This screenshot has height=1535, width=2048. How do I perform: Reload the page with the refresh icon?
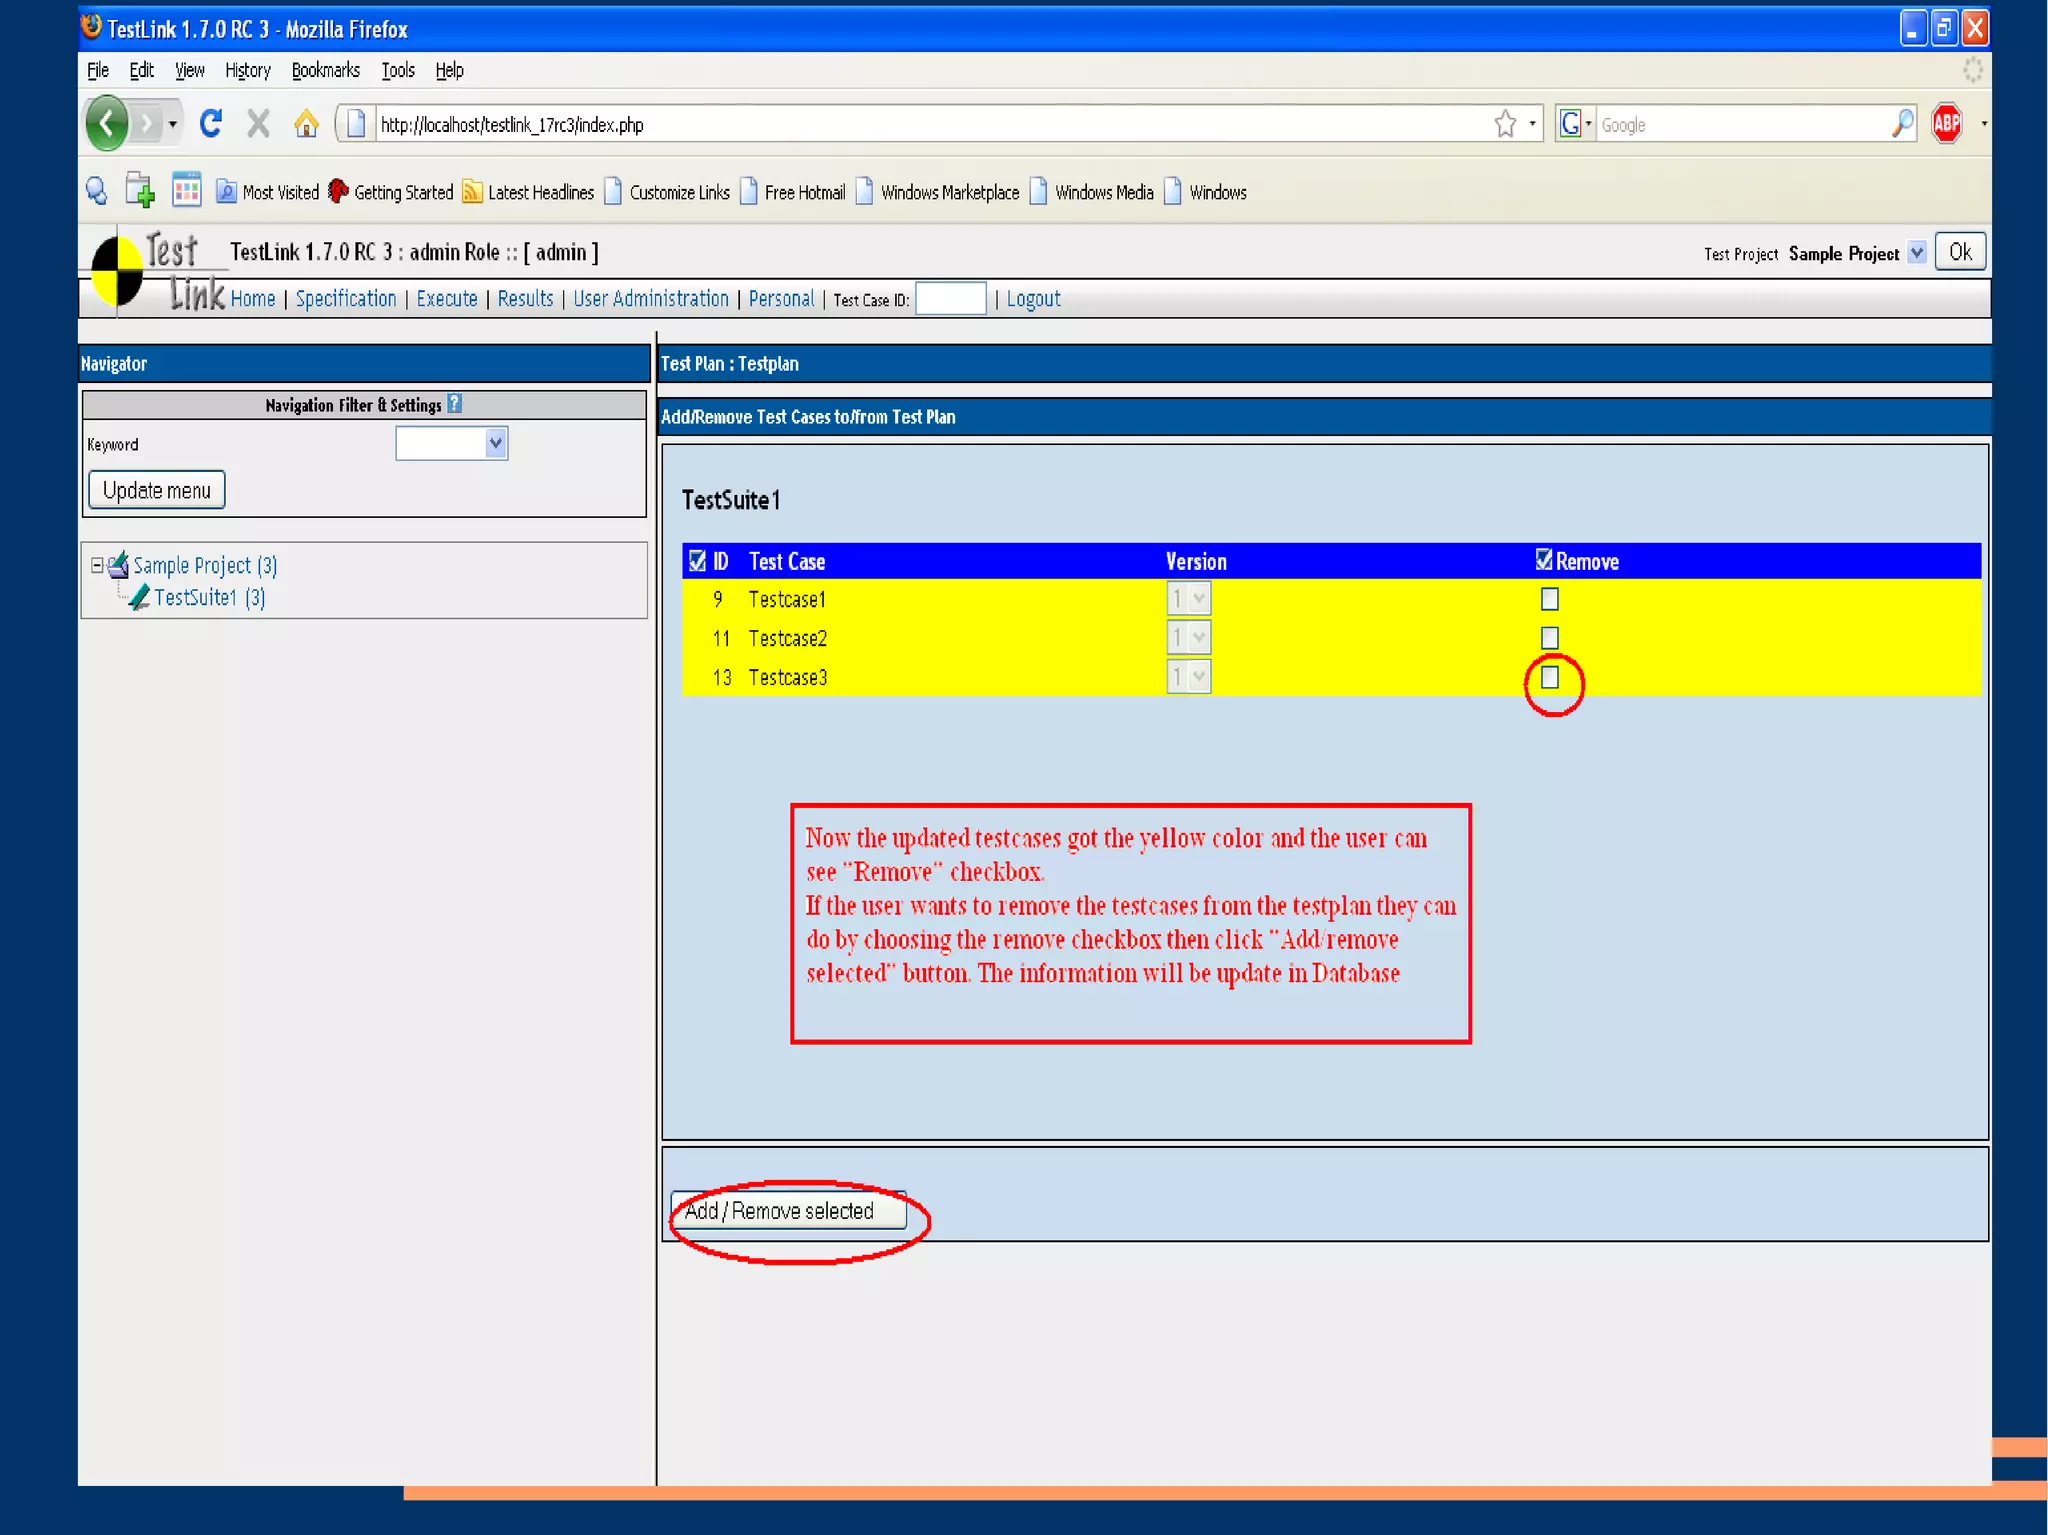point(210,124)
